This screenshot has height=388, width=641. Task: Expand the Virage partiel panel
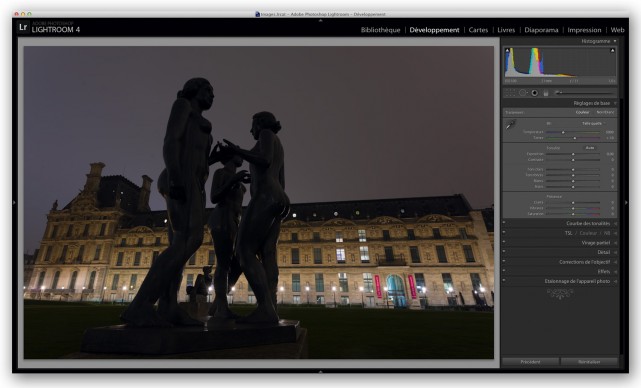[615, 242]
